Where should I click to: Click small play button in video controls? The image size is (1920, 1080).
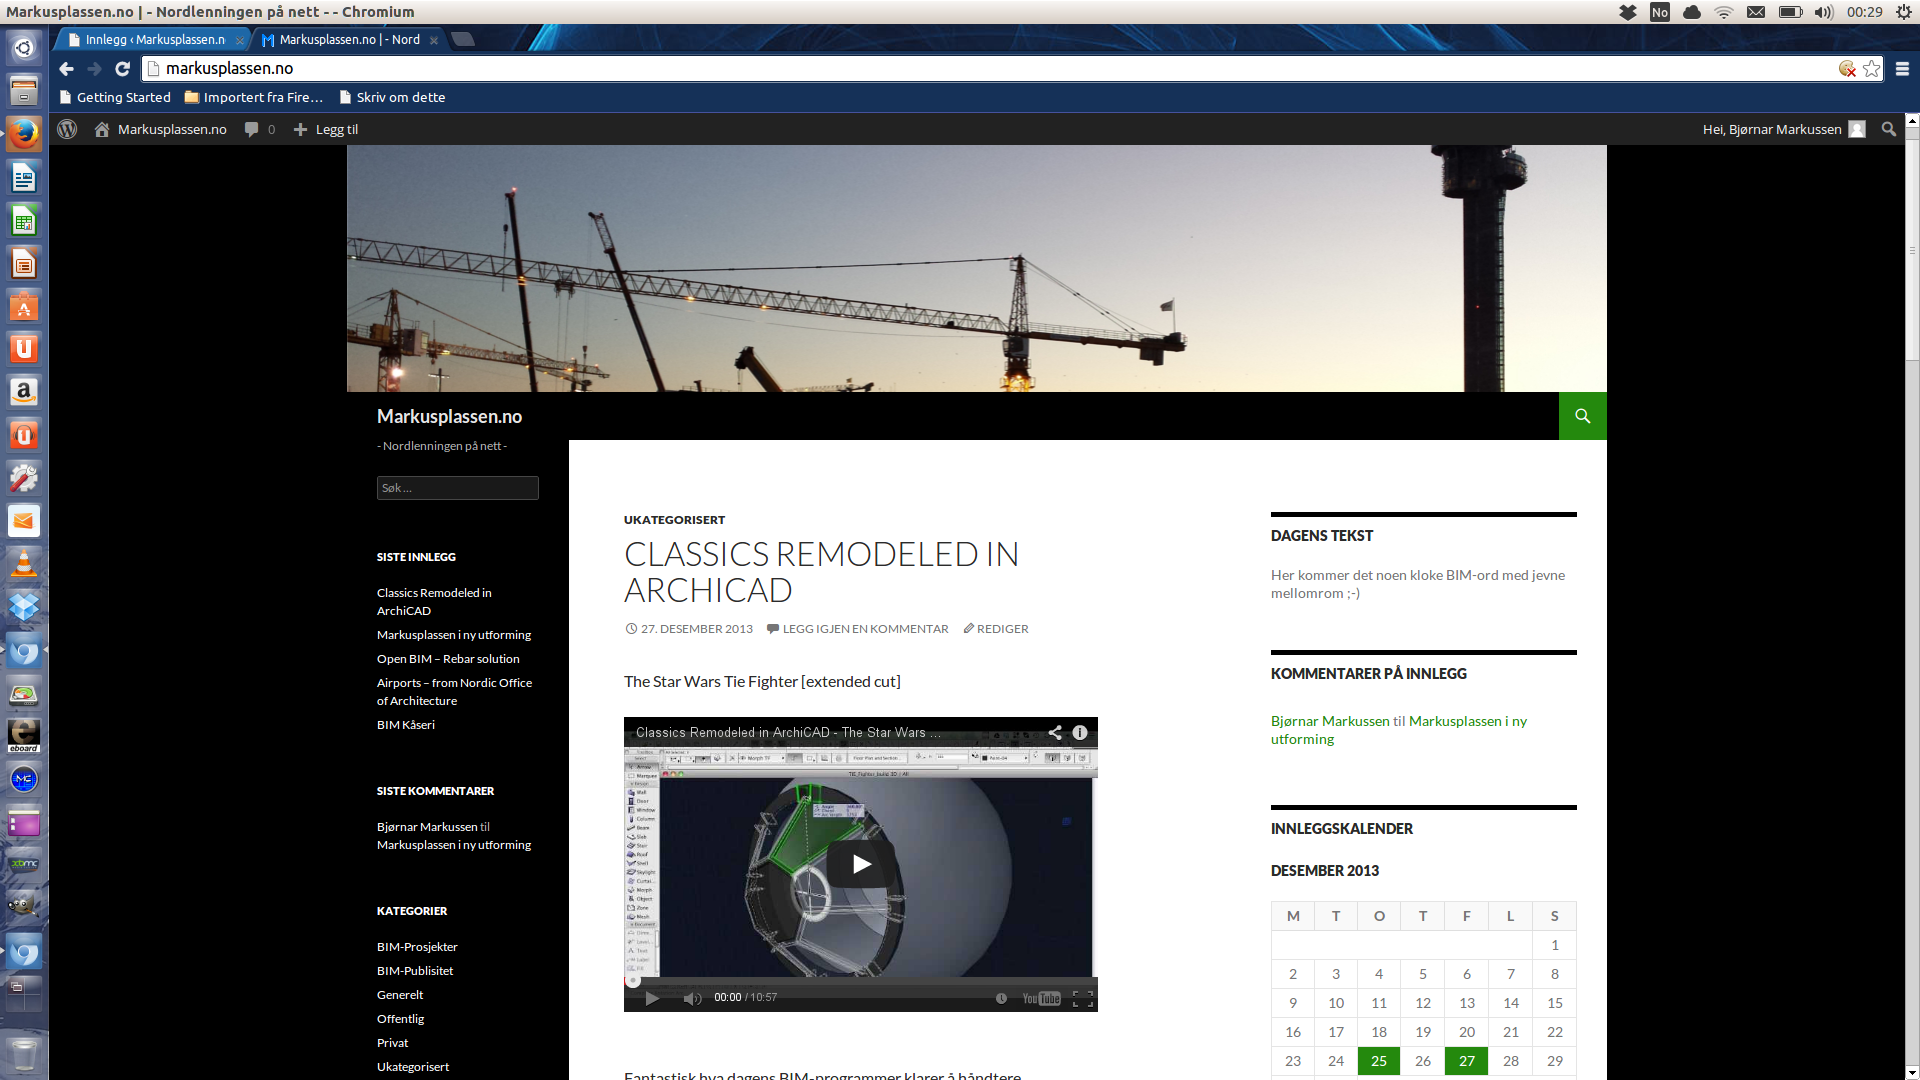click(x=652, y=998)
